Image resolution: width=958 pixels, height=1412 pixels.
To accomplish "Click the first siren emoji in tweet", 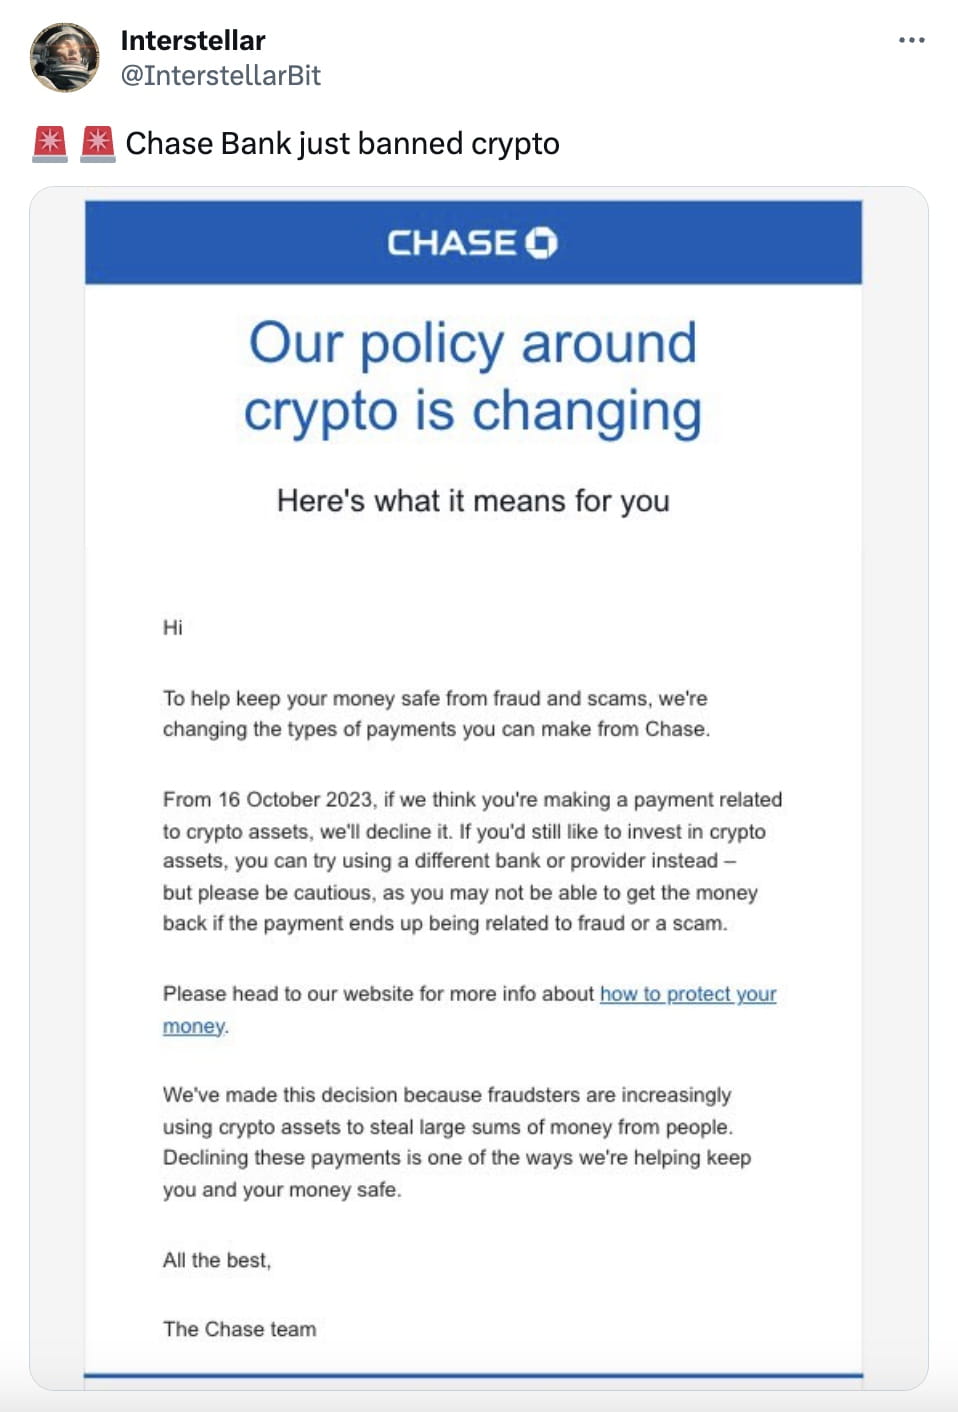I will 49,143.
